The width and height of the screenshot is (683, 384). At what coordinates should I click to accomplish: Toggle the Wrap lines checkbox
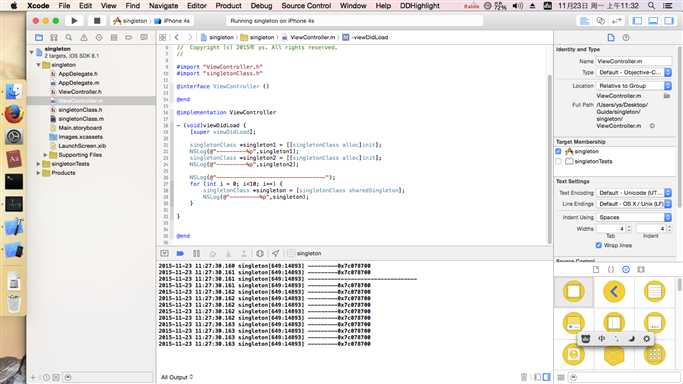click(x=598, y=246)
